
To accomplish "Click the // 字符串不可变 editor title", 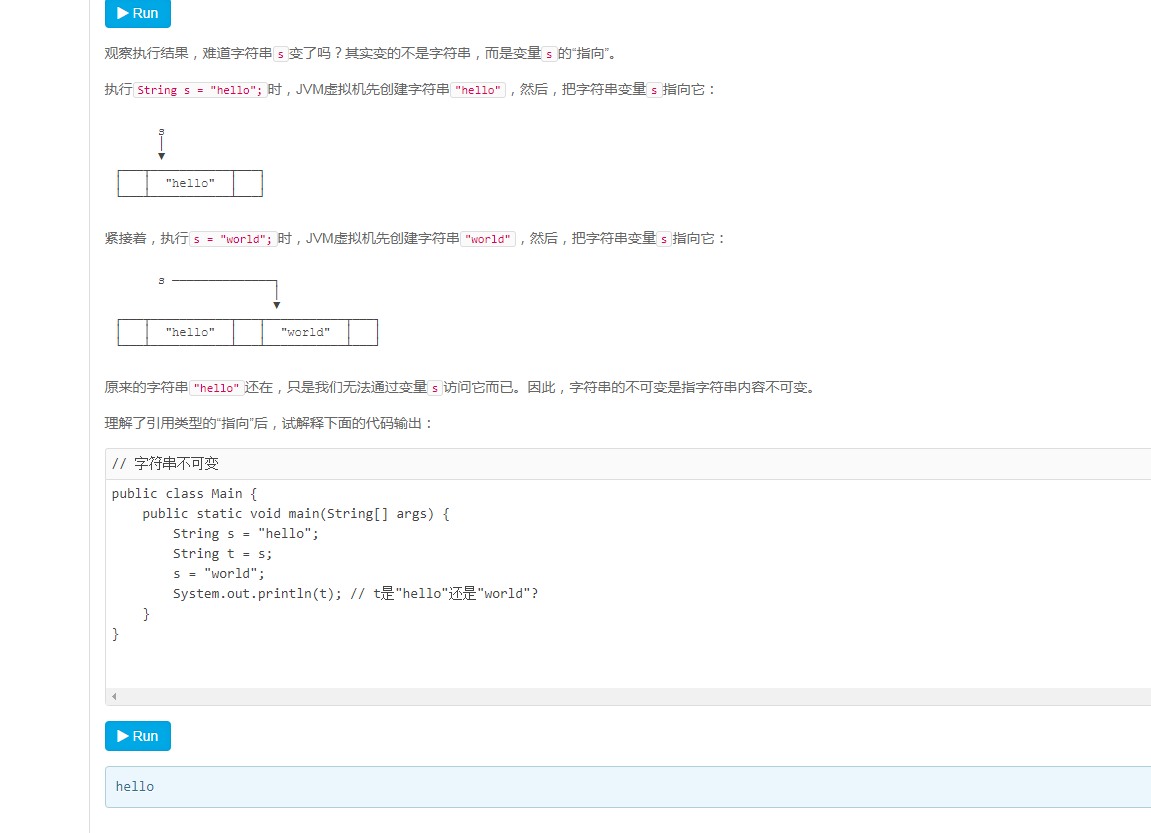I will (165, 464).
